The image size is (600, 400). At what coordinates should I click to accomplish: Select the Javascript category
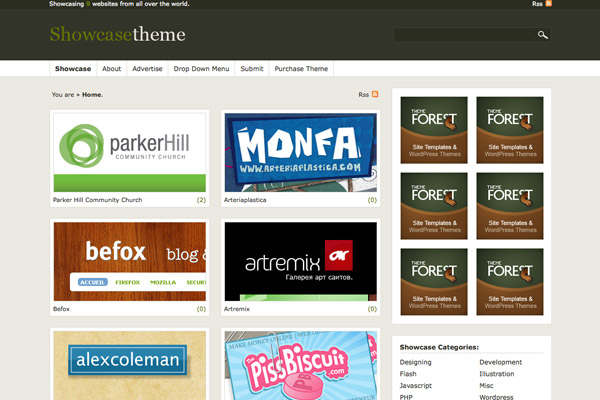(x=416, y=385)
